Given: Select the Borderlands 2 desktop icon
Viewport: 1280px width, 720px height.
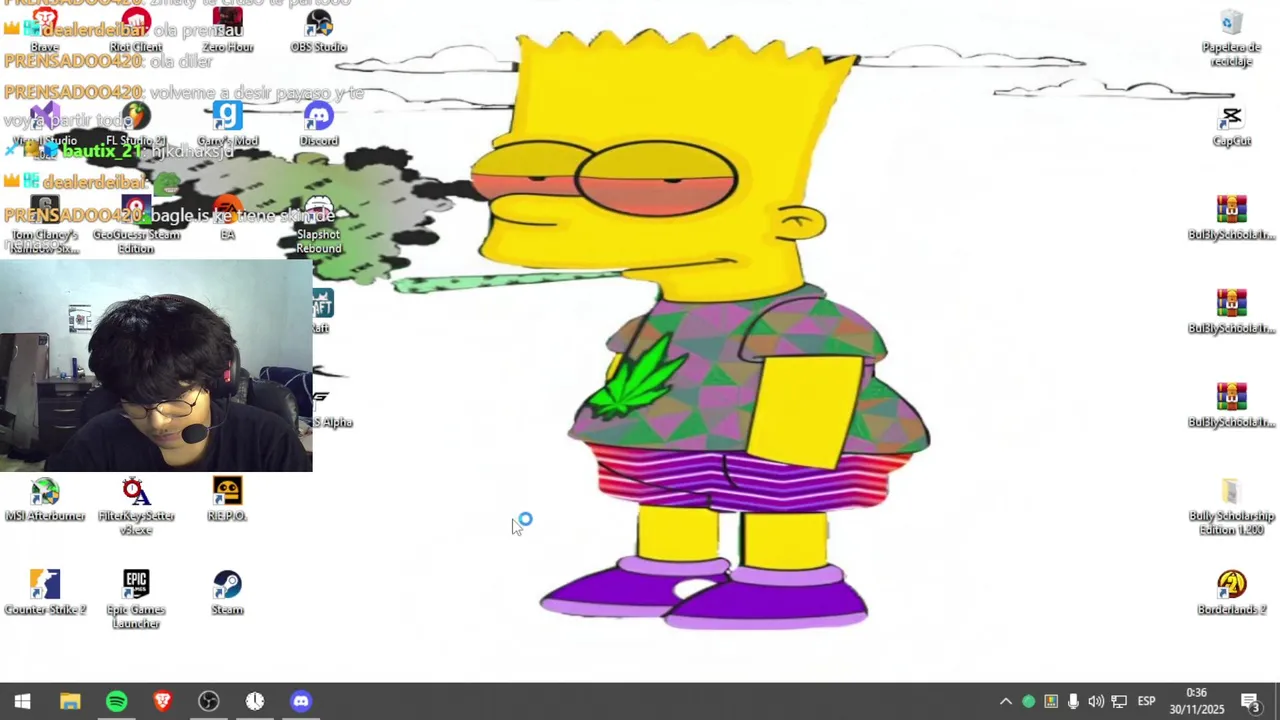Looking at the screenshot, I should tap(1231, 592).
